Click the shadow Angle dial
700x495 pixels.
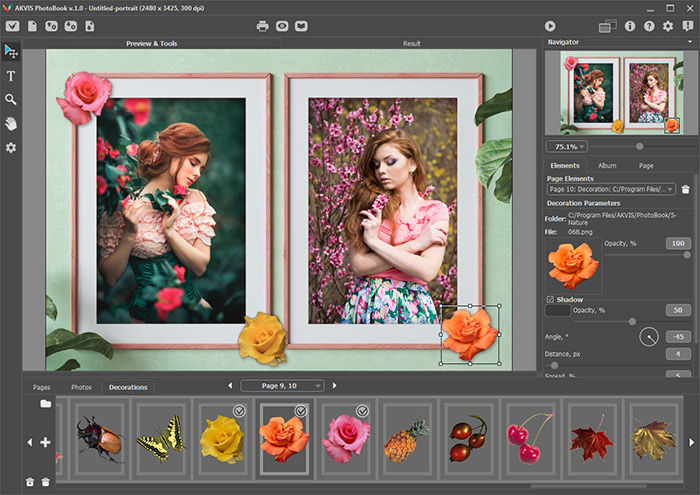tap(649, 337)
